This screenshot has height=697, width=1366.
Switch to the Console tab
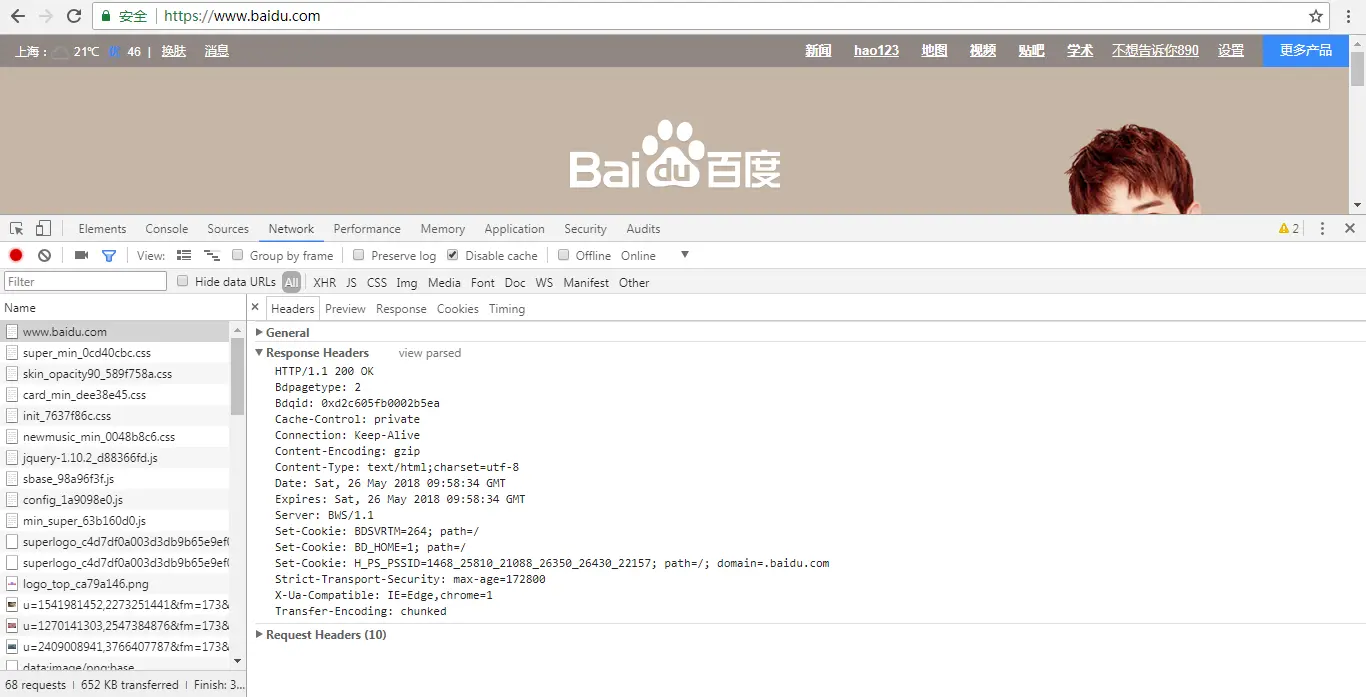167,229
